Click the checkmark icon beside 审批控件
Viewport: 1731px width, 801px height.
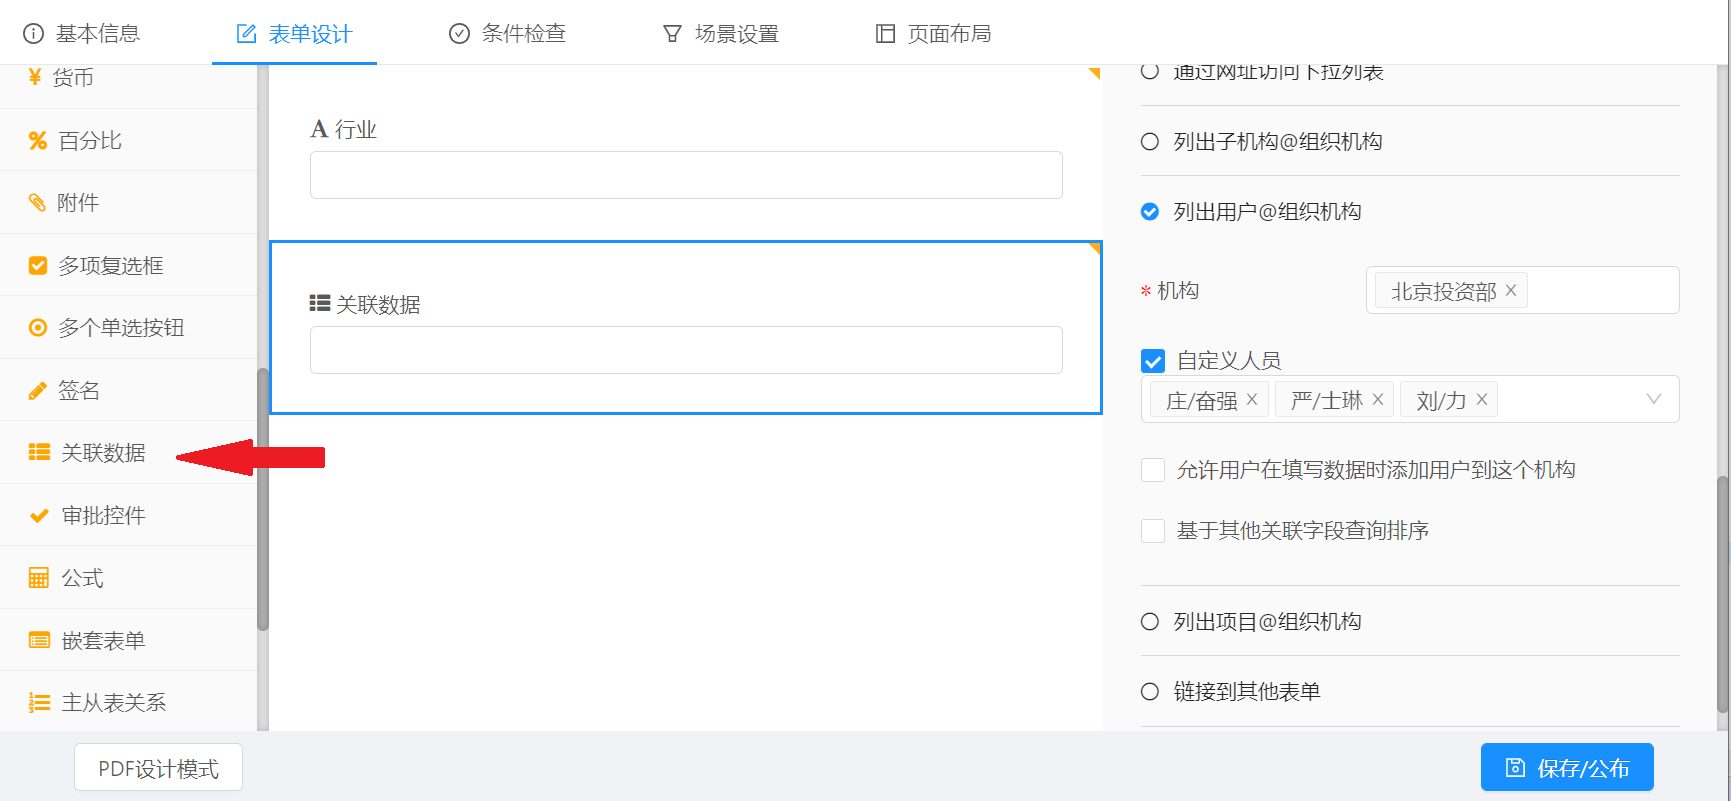39,516
